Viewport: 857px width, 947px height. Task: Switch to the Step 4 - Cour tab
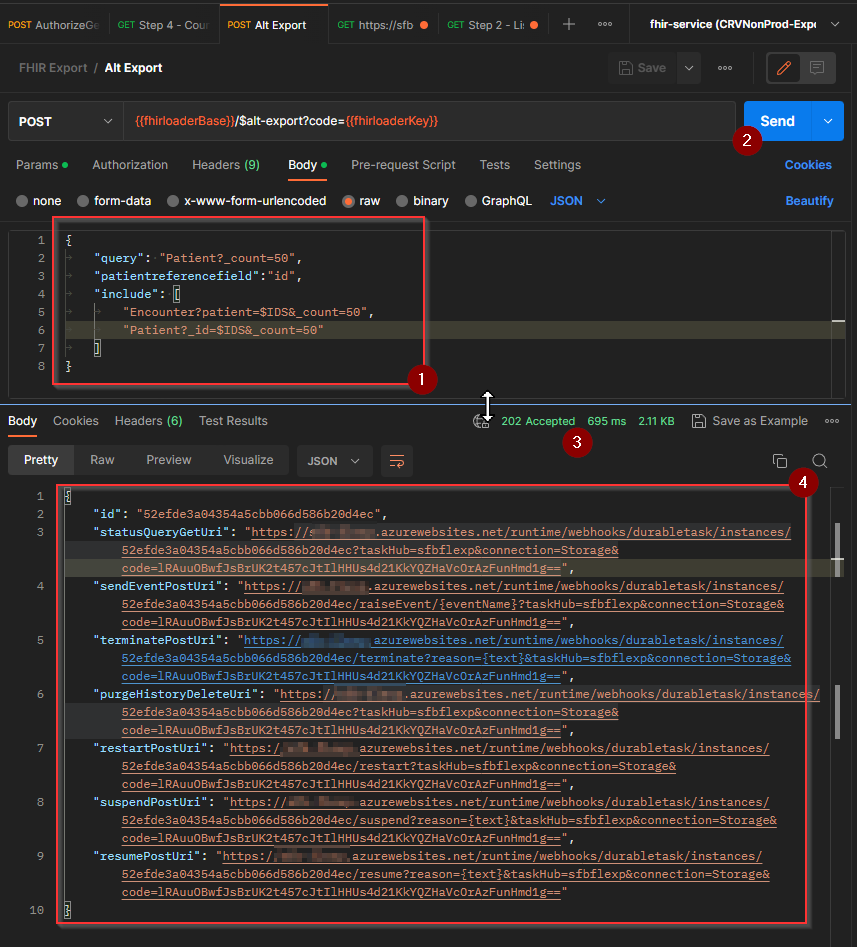coord(163,25)
